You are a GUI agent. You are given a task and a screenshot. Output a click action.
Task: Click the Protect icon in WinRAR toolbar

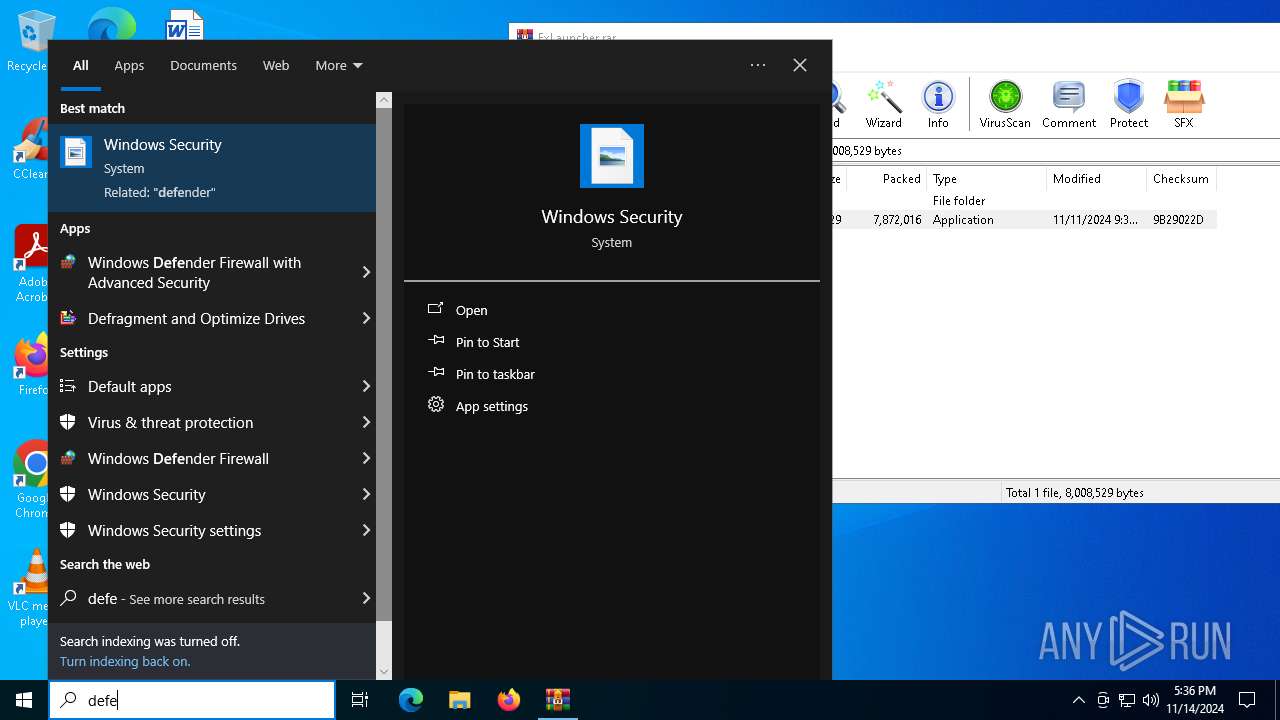pyautogui.click(x=1129, y=105)
